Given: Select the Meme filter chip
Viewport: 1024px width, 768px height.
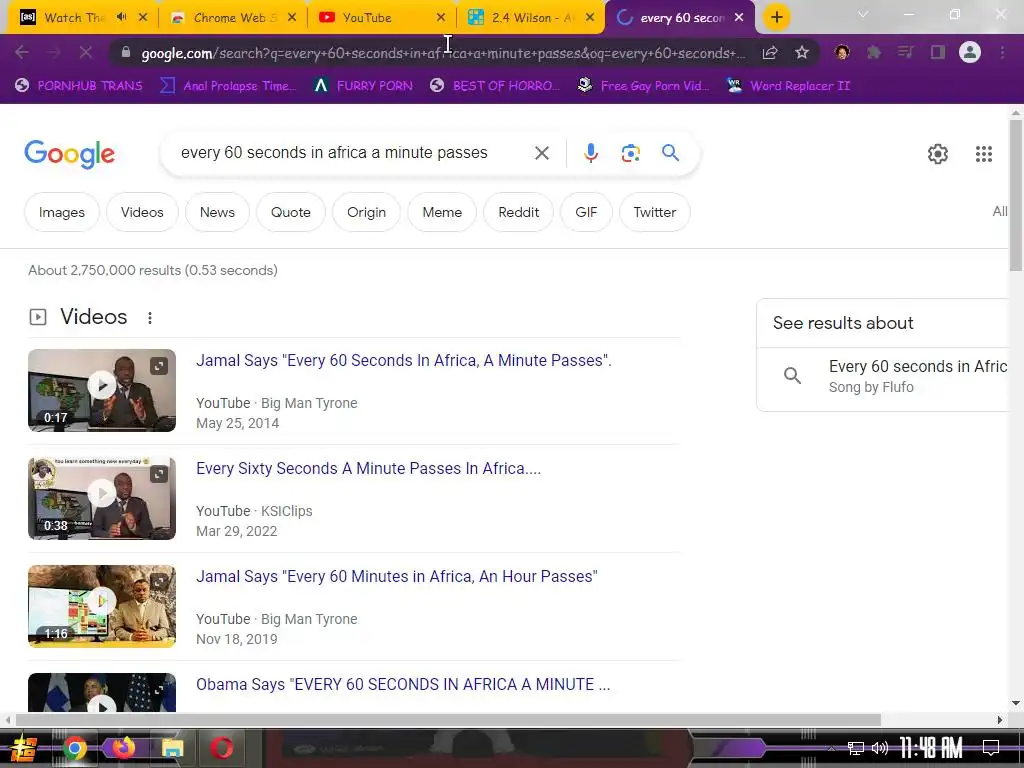Looking at the screenshot, I should point(442,212).
